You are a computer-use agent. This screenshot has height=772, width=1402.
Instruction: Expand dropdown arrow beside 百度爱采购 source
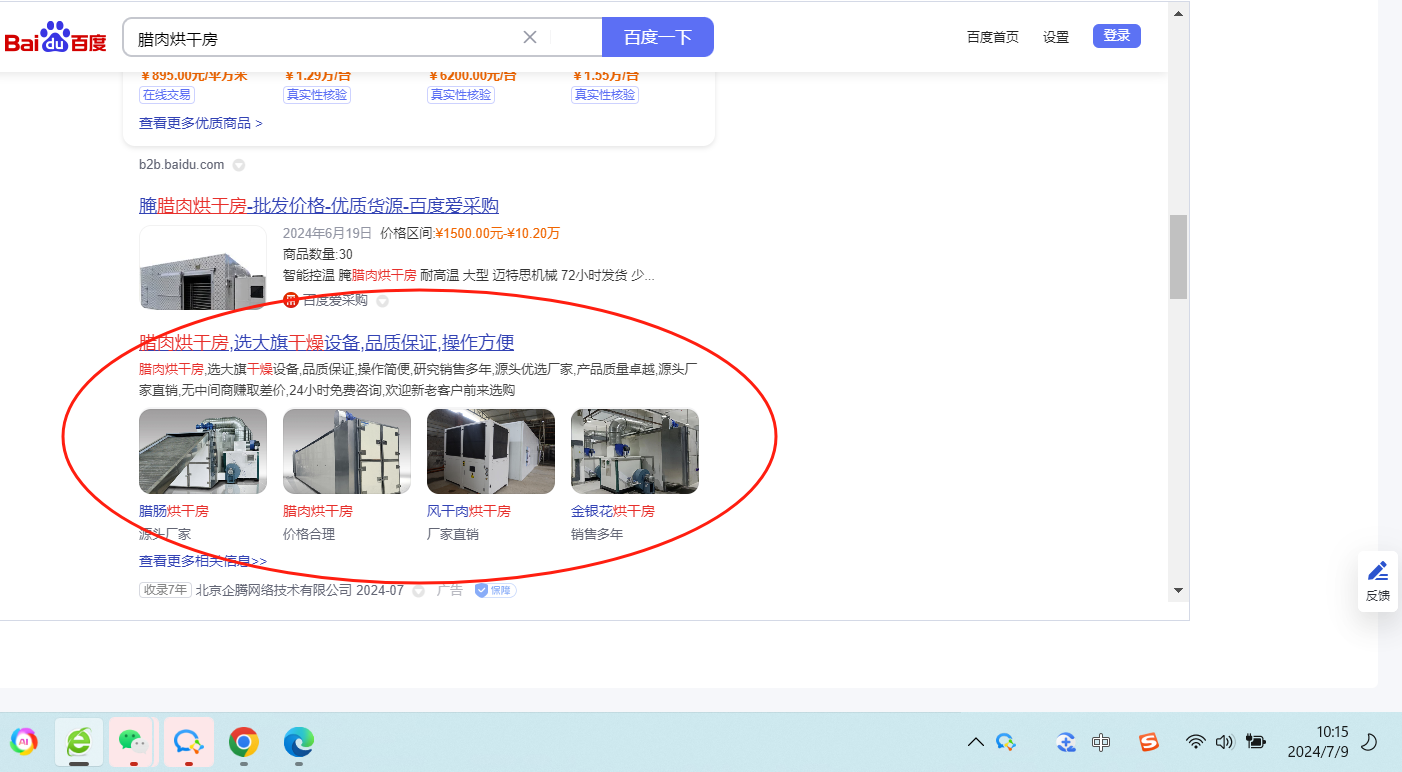coord(382,301)
